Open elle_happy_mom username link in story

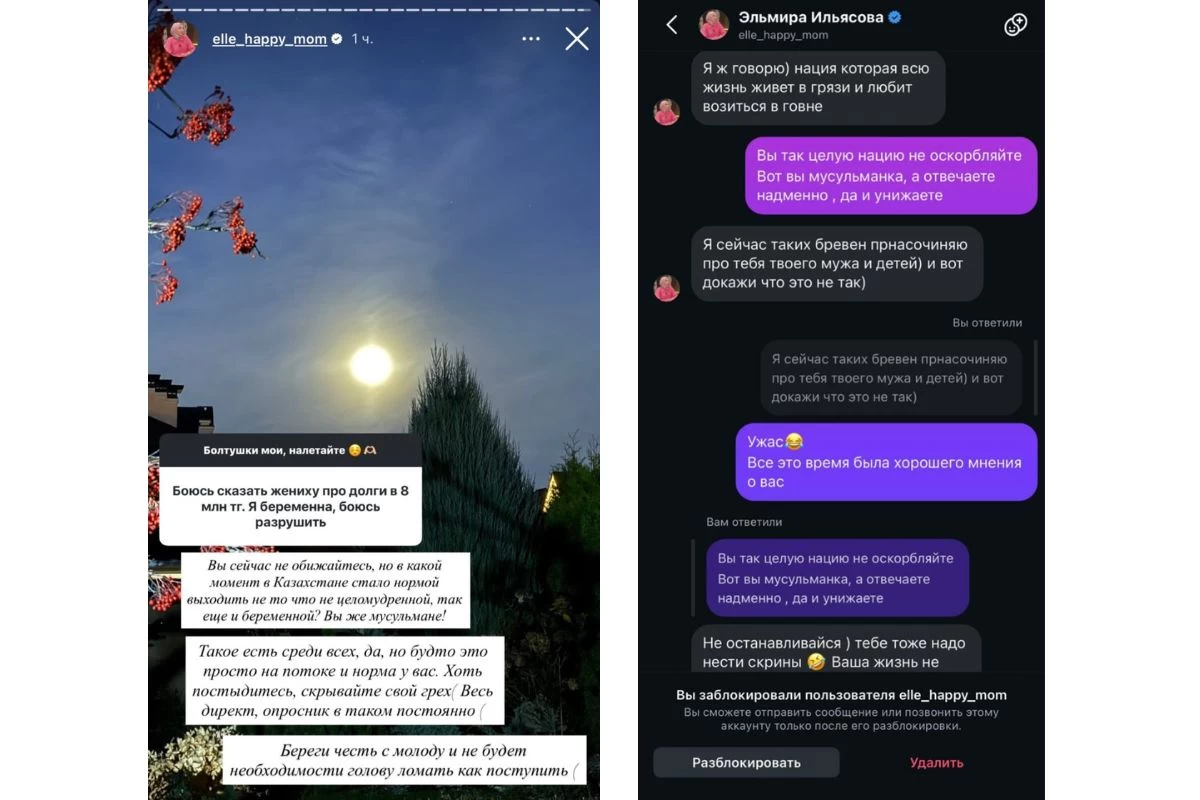(x=269, y=39)
